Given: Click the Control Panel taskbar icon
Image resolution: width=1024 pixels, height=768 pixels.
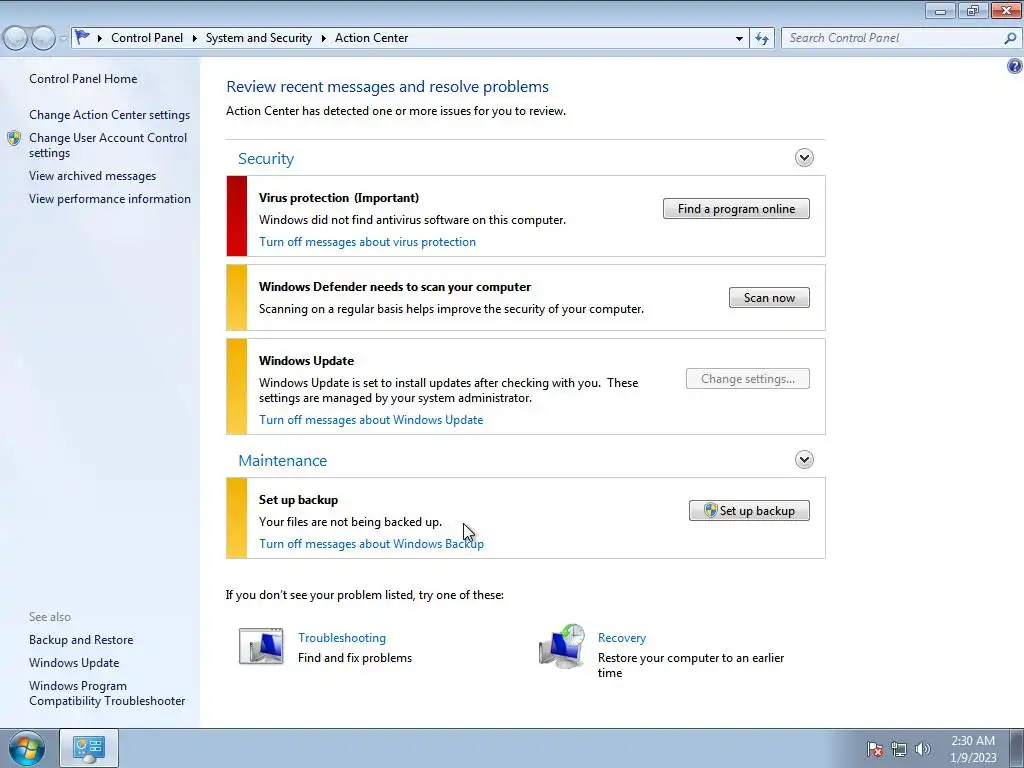Looking at the screenshot, I should [x=89, y=748].
